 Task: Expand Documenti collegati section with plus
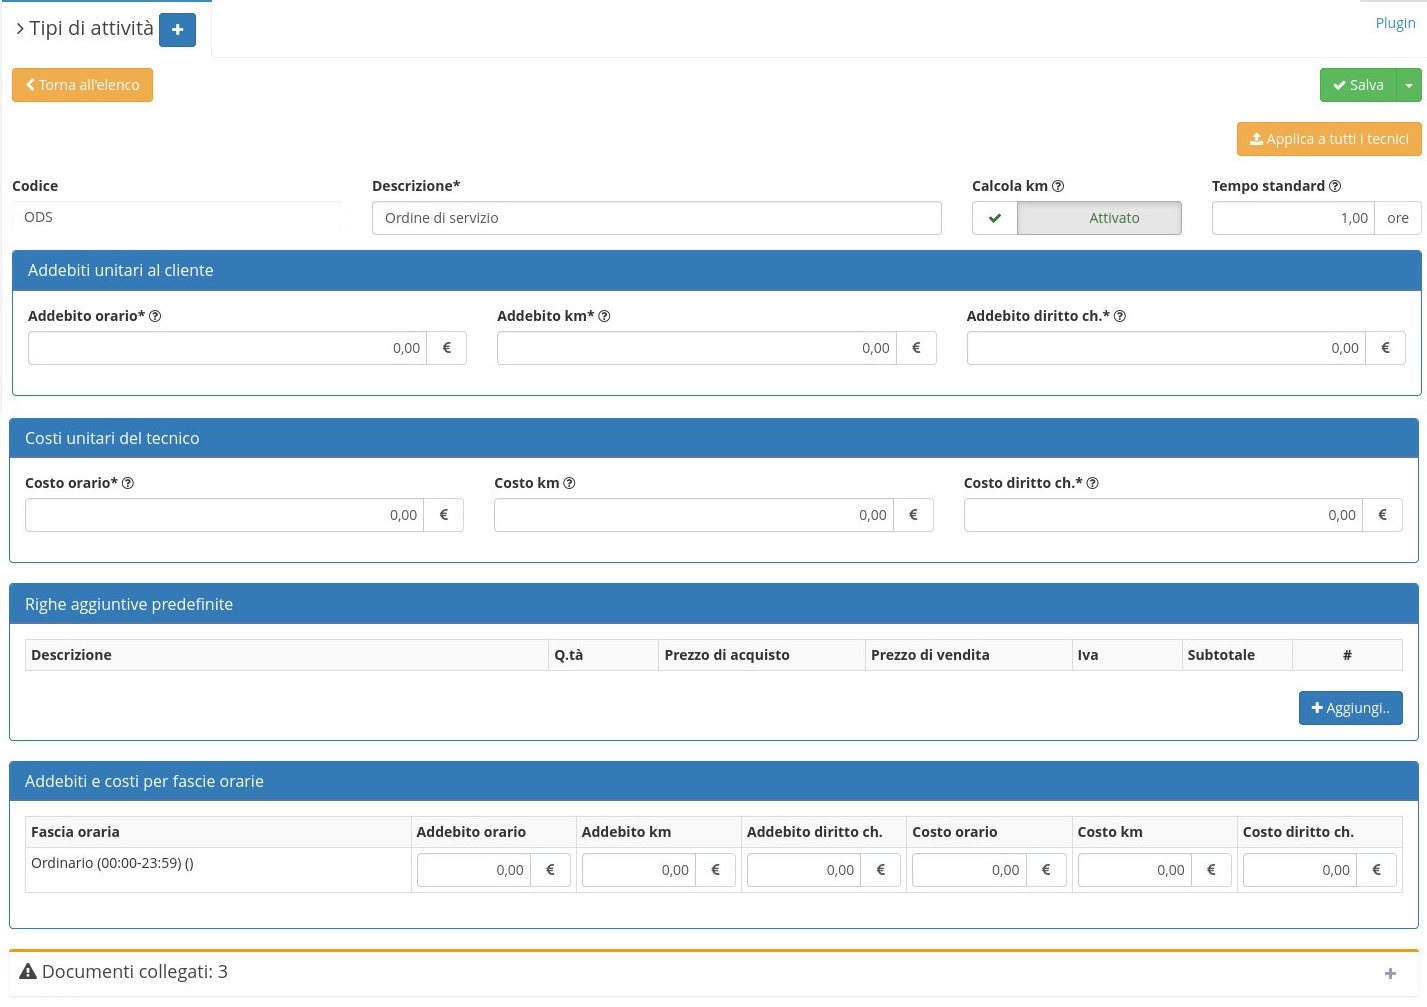coord(1390,973)
